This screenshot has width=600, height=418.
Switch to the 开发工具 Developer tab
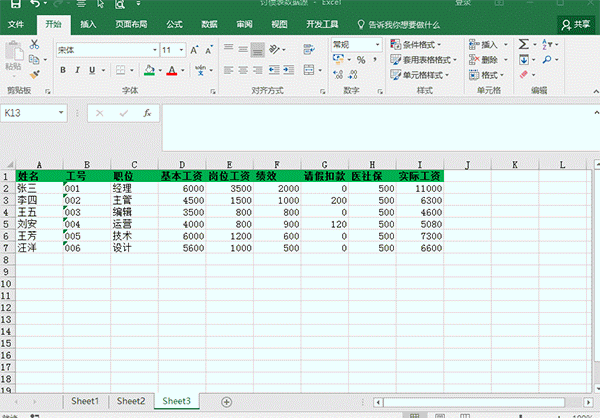point(322,24)
